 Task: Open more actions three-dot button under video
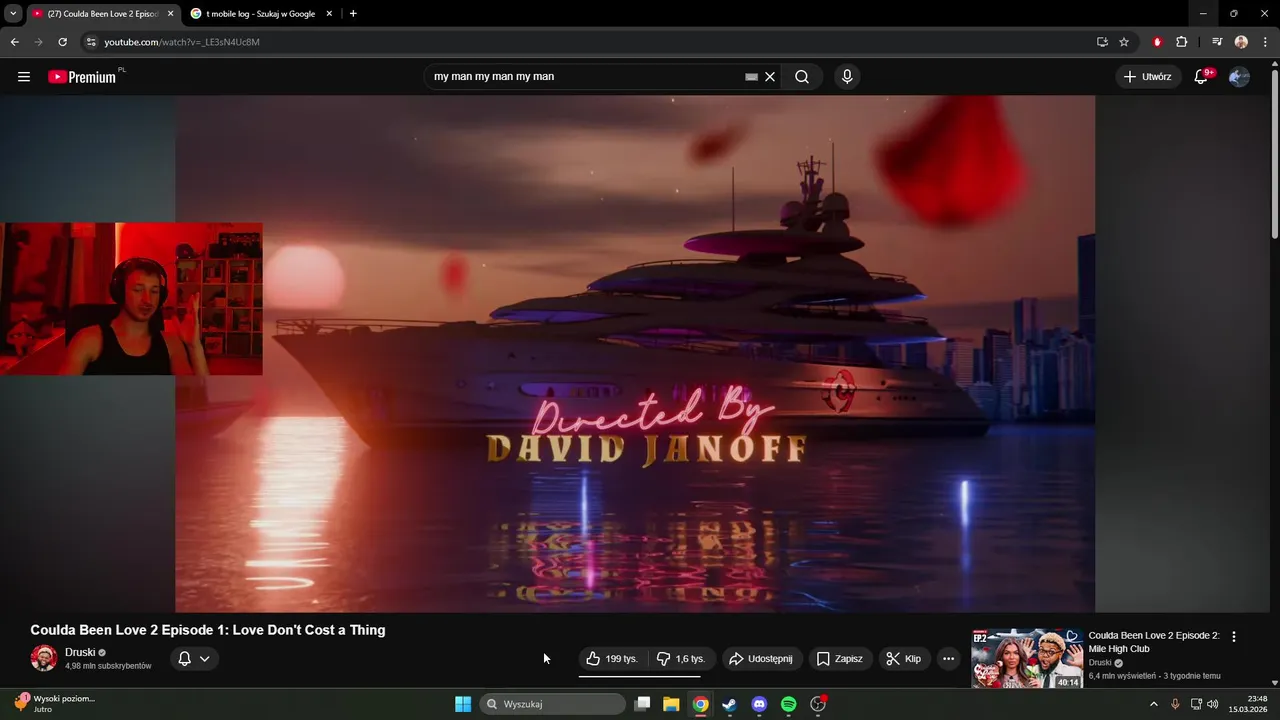coord(948,659)
